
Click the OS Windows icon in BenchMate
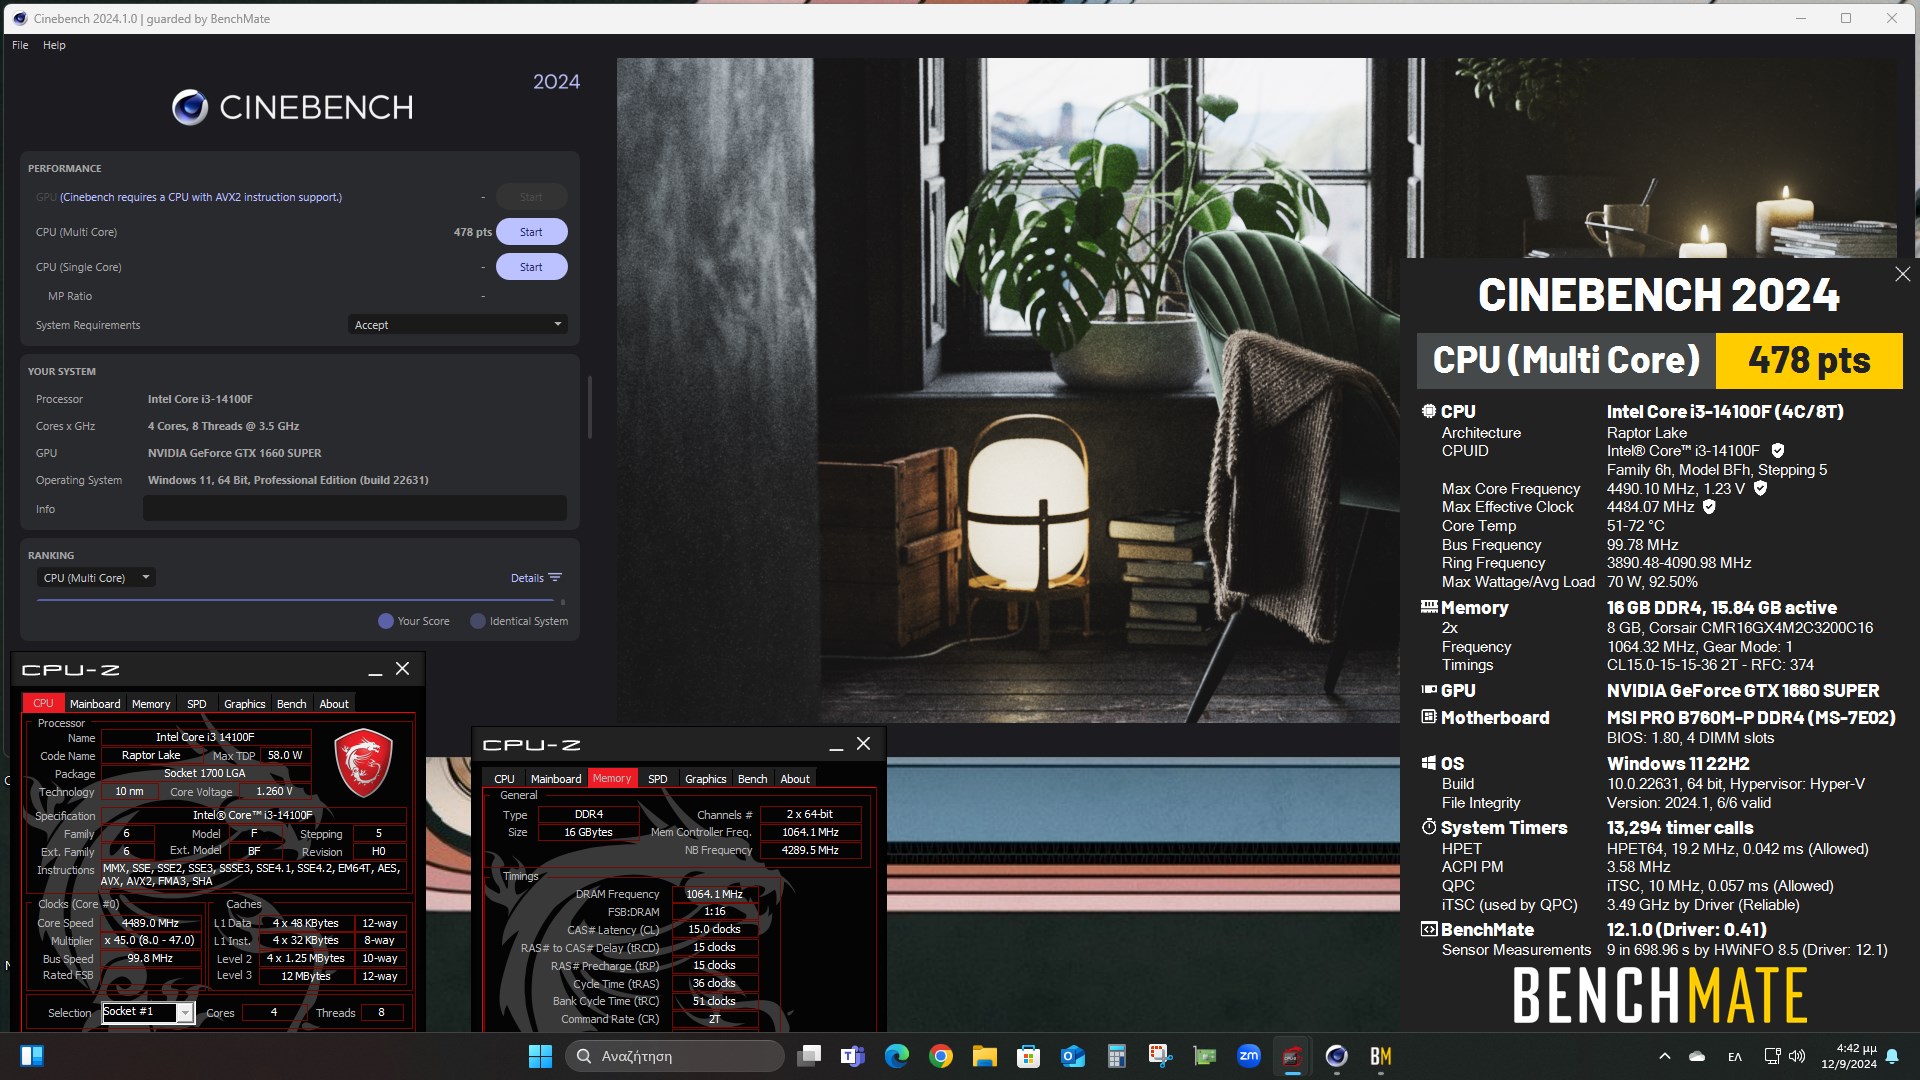(1429, 763)
